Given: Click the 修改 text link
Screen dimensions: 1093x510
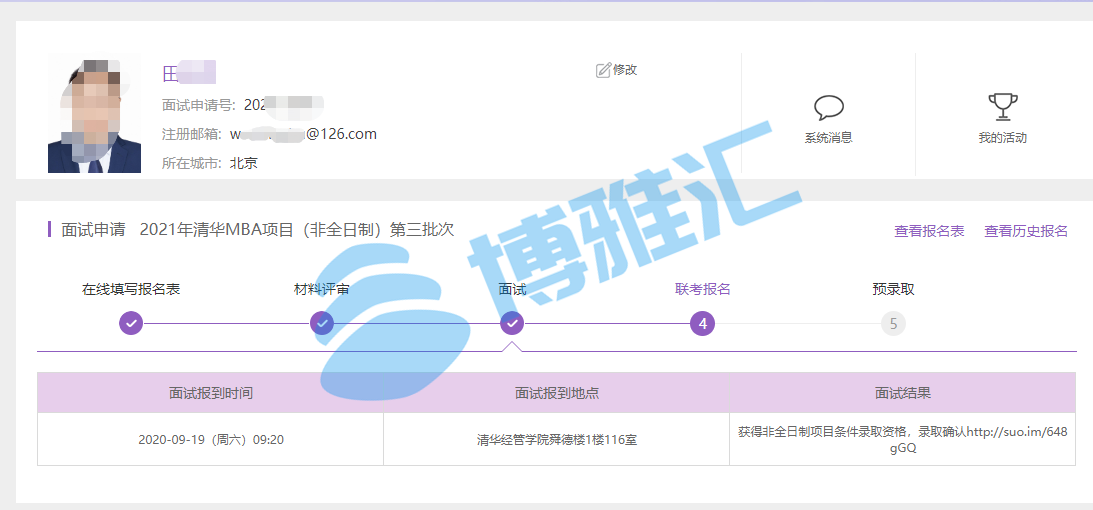Looking at the screenshot, I should pos(625,70).
